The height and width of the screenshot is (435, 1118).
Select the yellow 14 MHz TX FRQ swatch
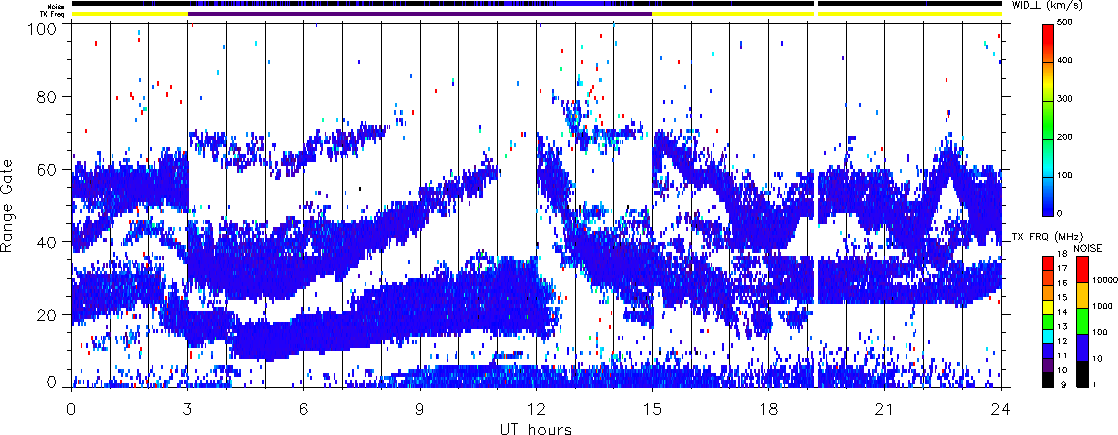(1047, 310)
